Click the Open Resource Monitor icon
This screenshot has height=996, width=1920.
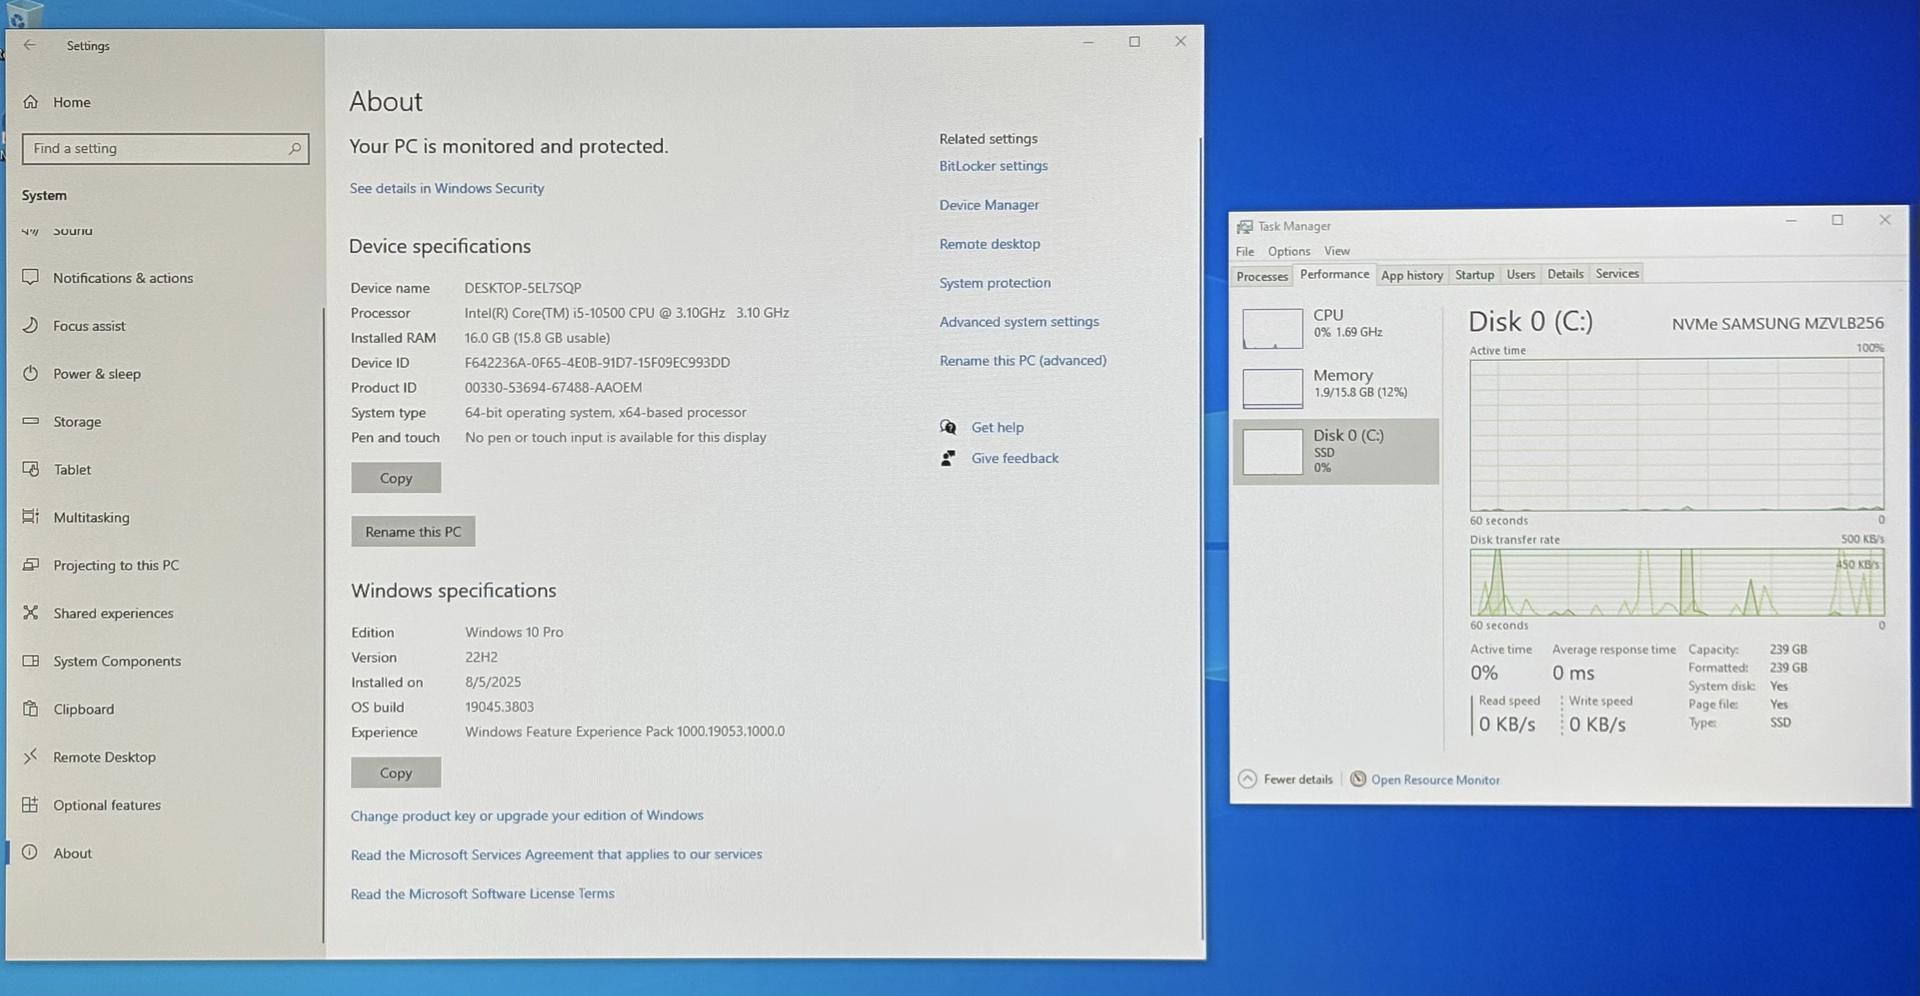click(1358, 780)
